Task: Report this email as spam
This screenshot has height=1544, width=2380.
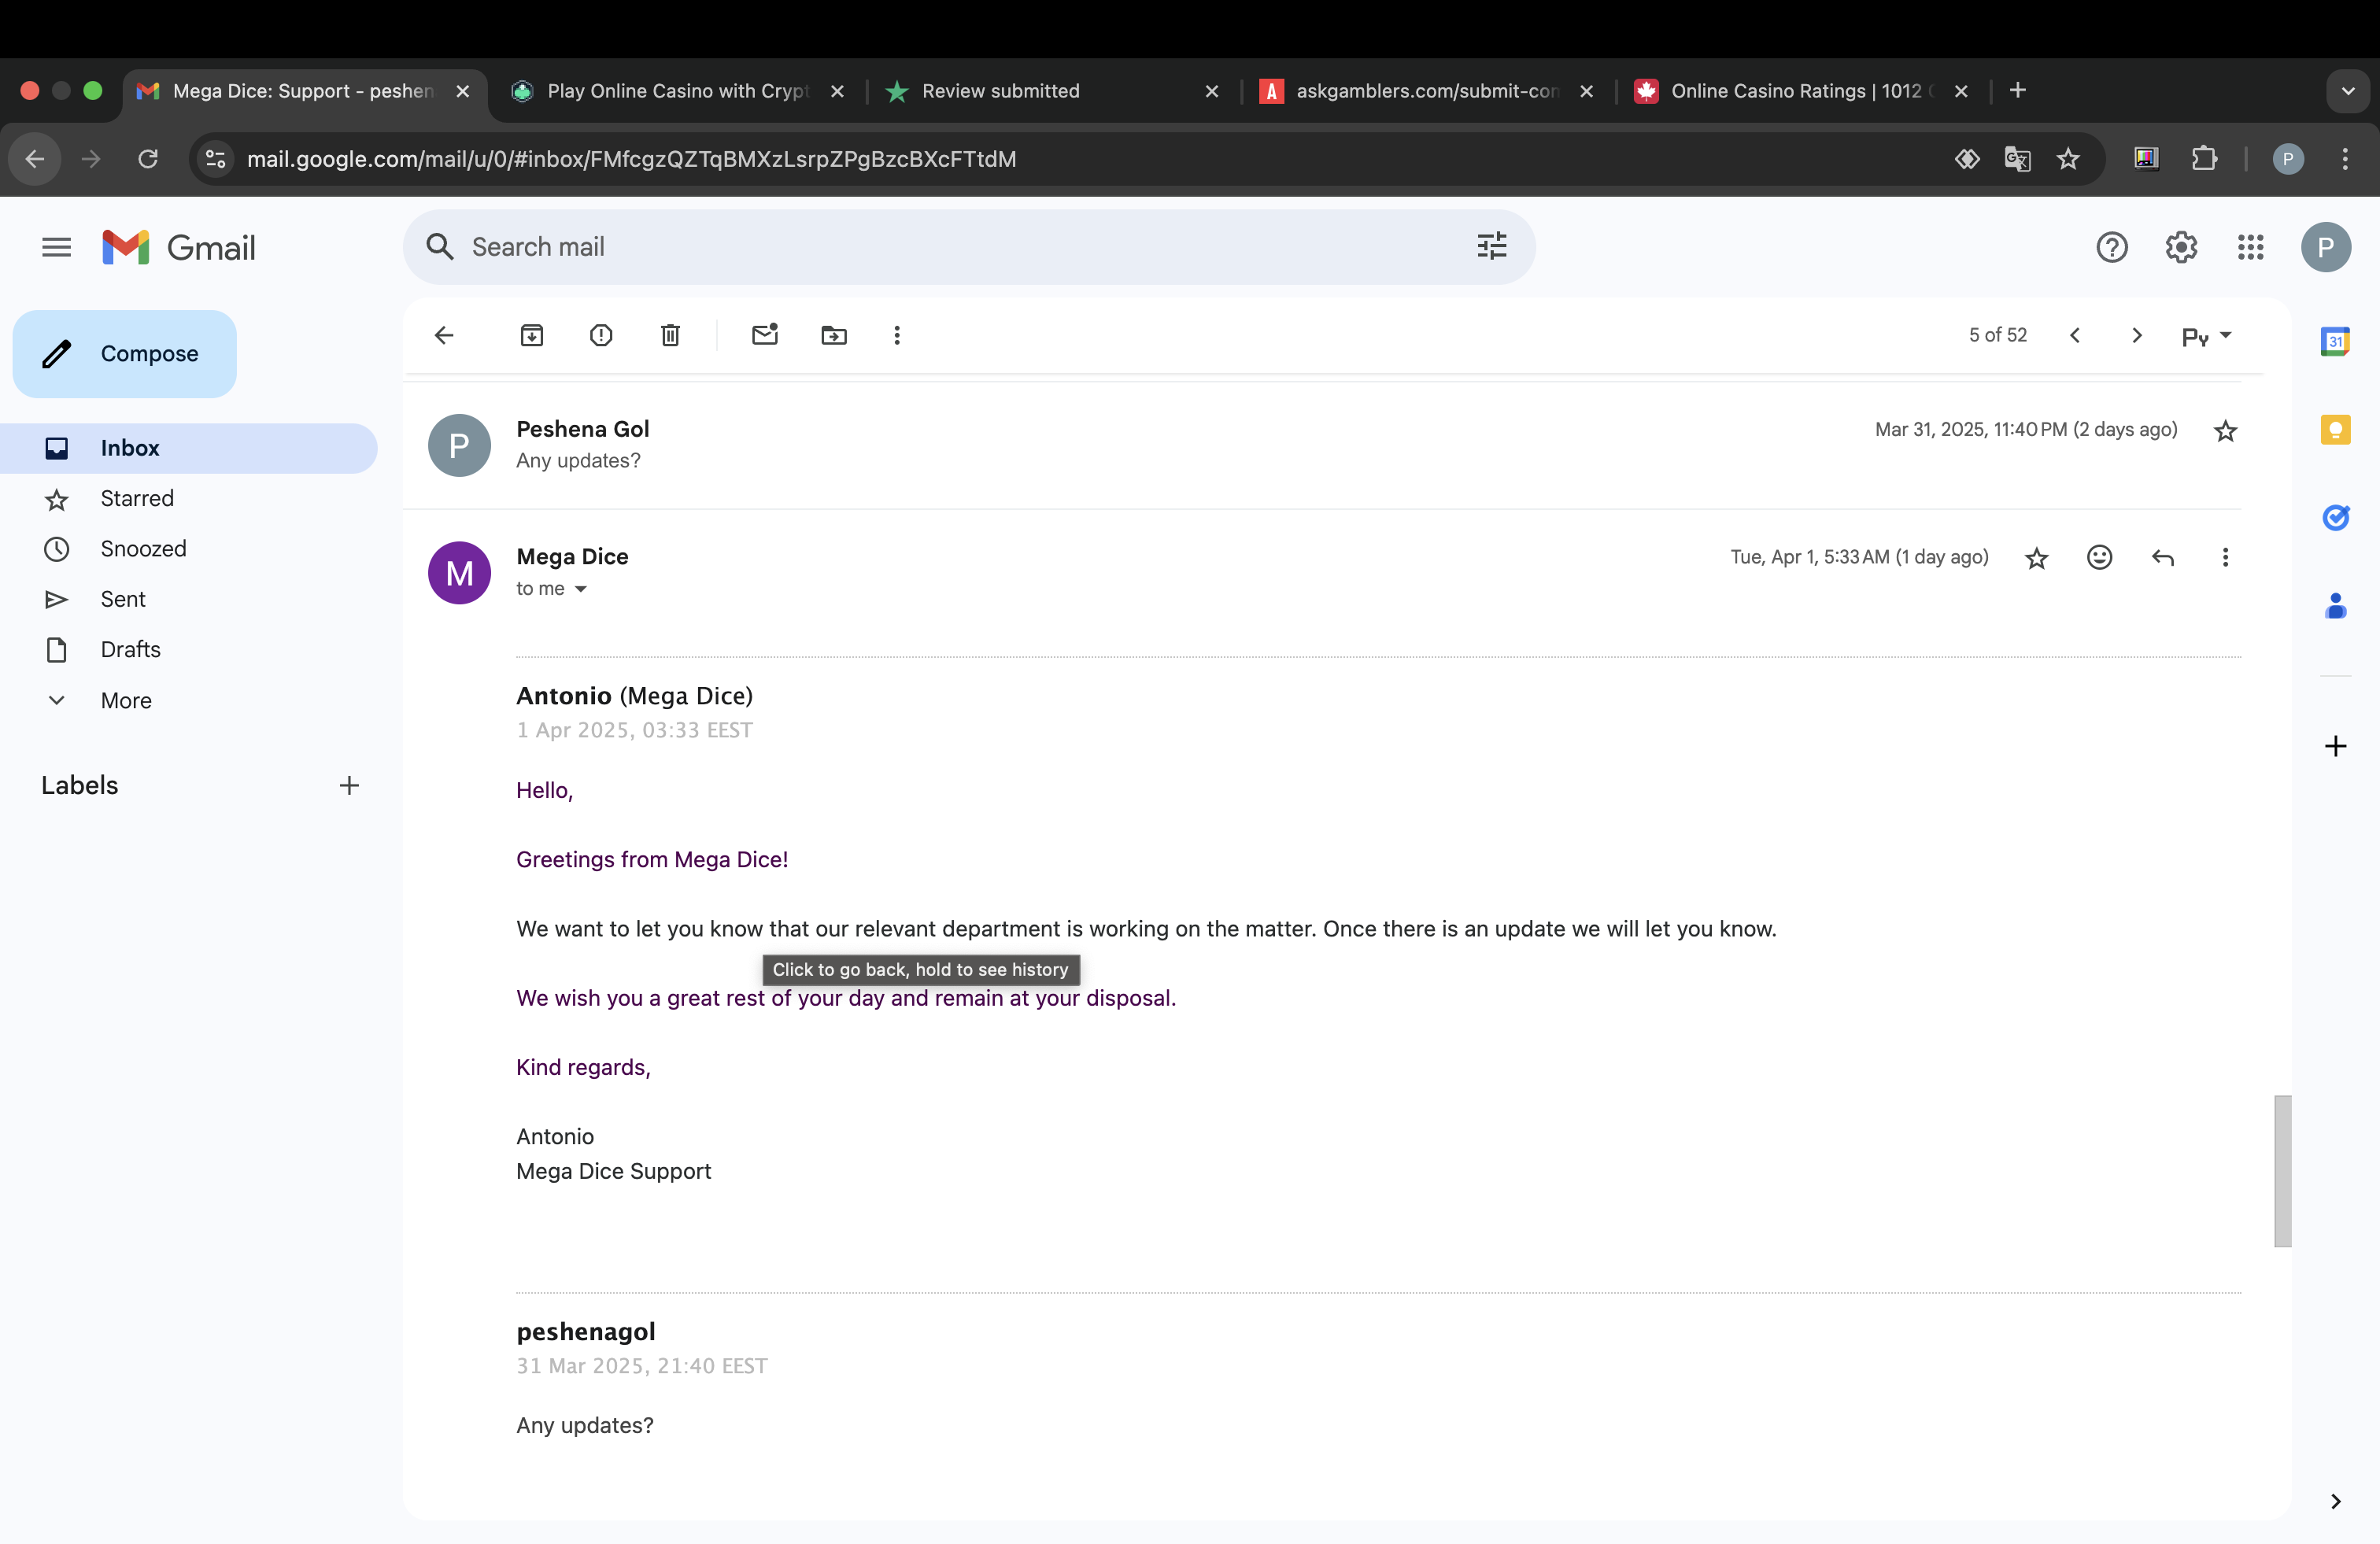Action: pyautogui.click(x=601, y=335)
